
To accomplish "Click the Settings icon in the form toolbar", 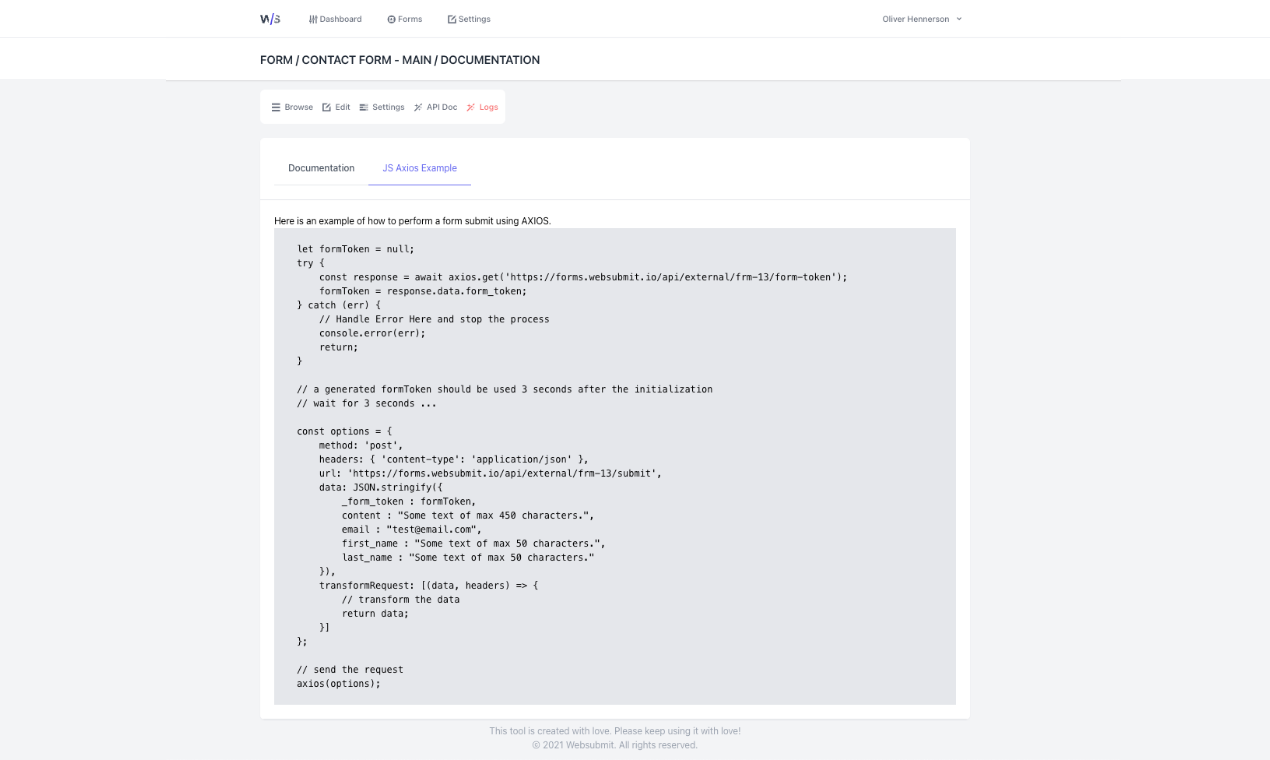I will pos(364,107).
